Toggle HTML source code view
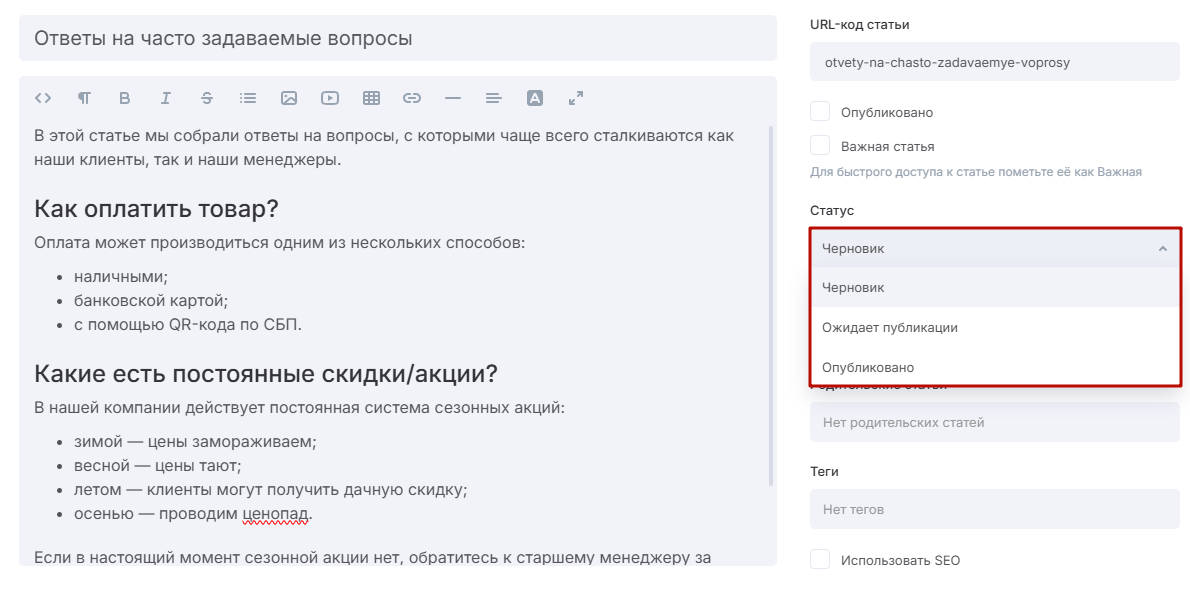The width and height of the screenshot is (1190, 599). pyautogui.click(x=43, y=98)
